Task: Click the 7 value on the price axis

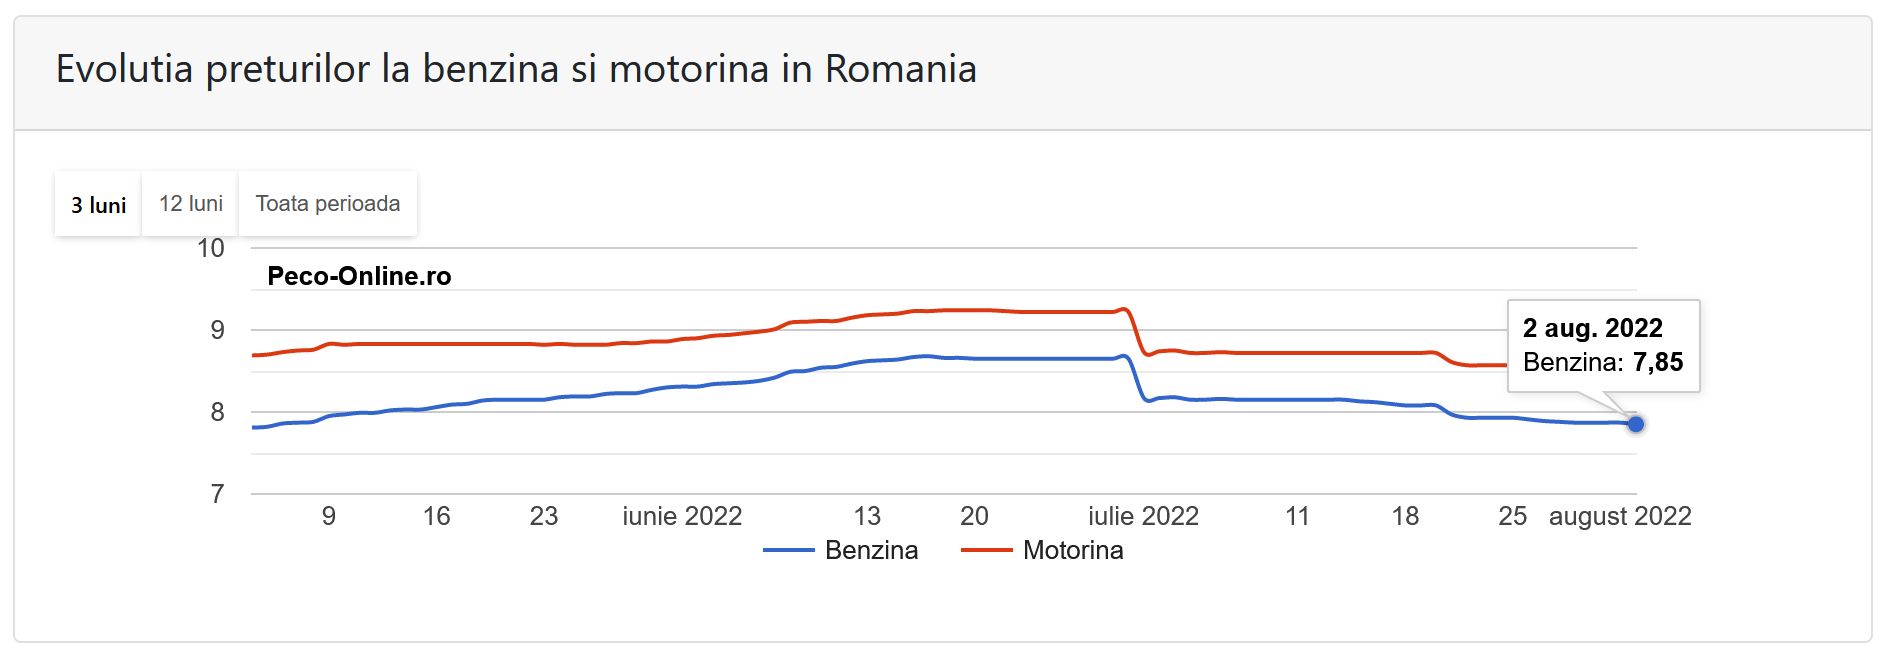Action: pyautogui.click(x=217, y=494)
